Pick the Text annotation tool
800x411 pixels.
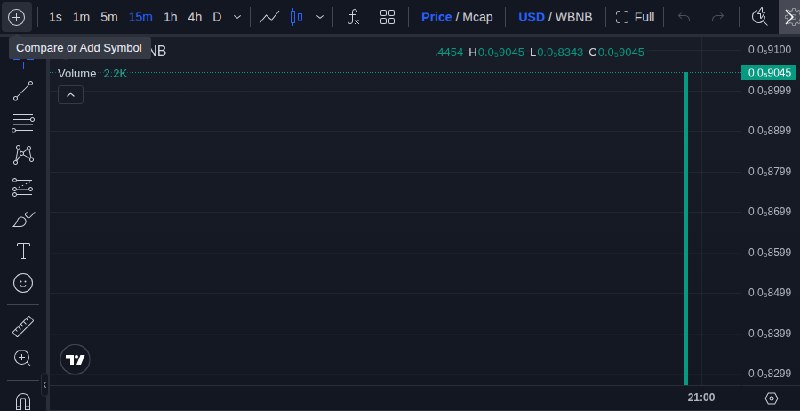[23, 251]
